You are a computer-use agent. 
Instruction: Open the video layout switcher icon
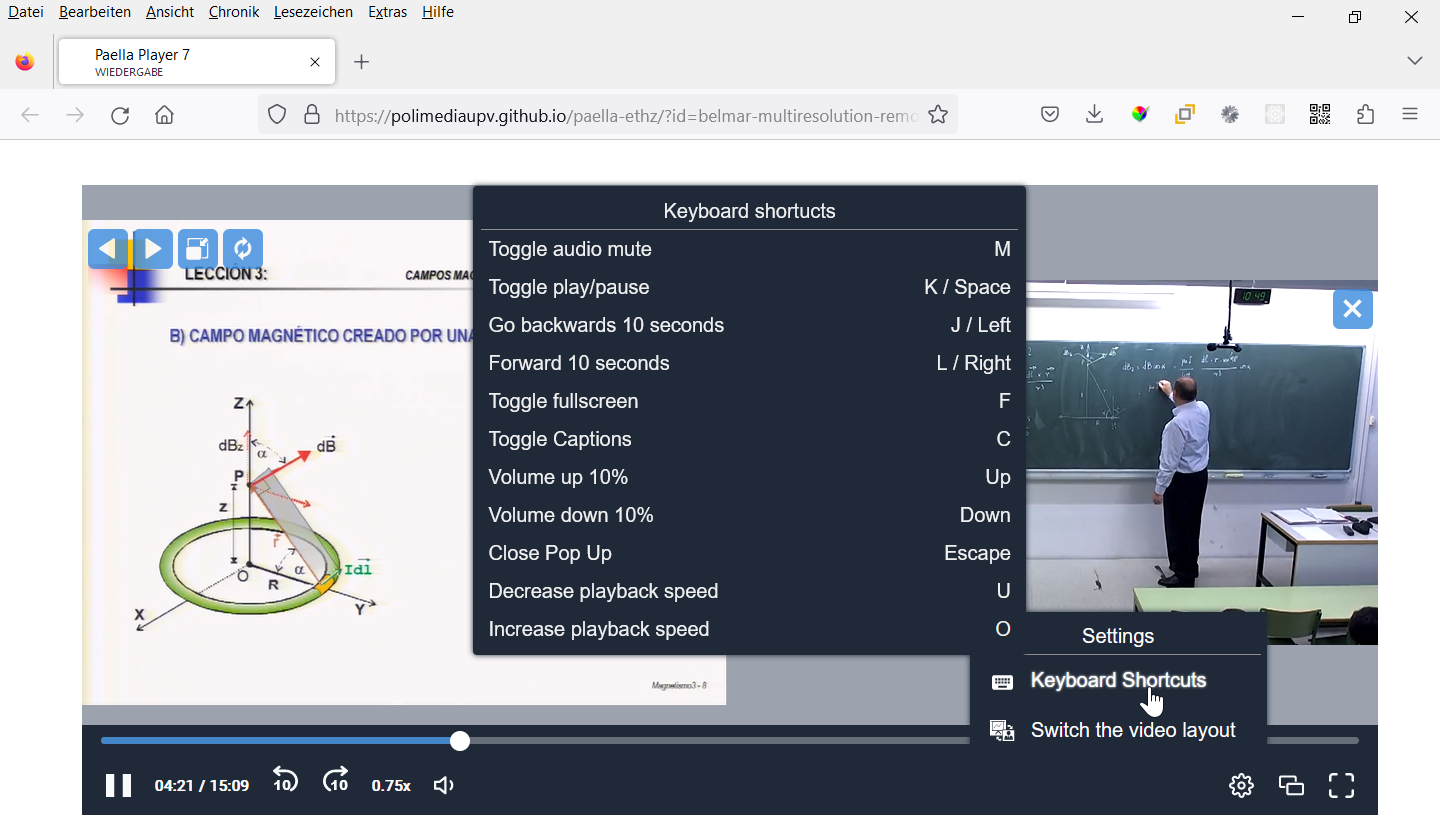(x=1291, y=785)
